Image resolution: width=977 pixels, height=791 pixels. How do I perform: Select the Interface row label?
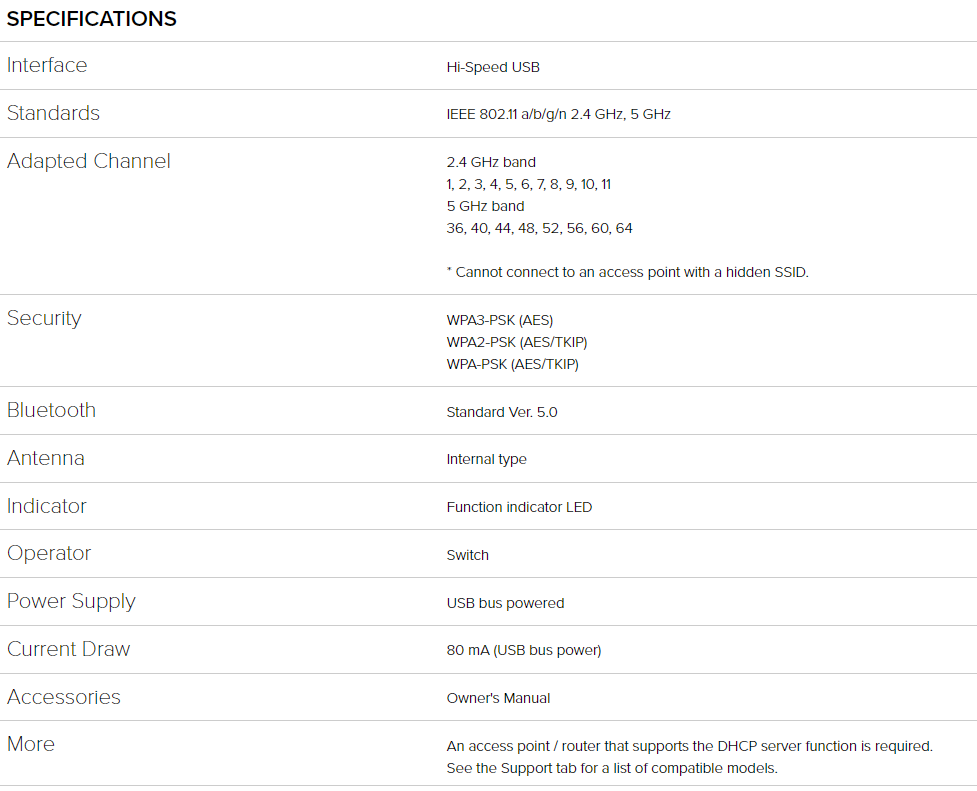pos(47,65)
